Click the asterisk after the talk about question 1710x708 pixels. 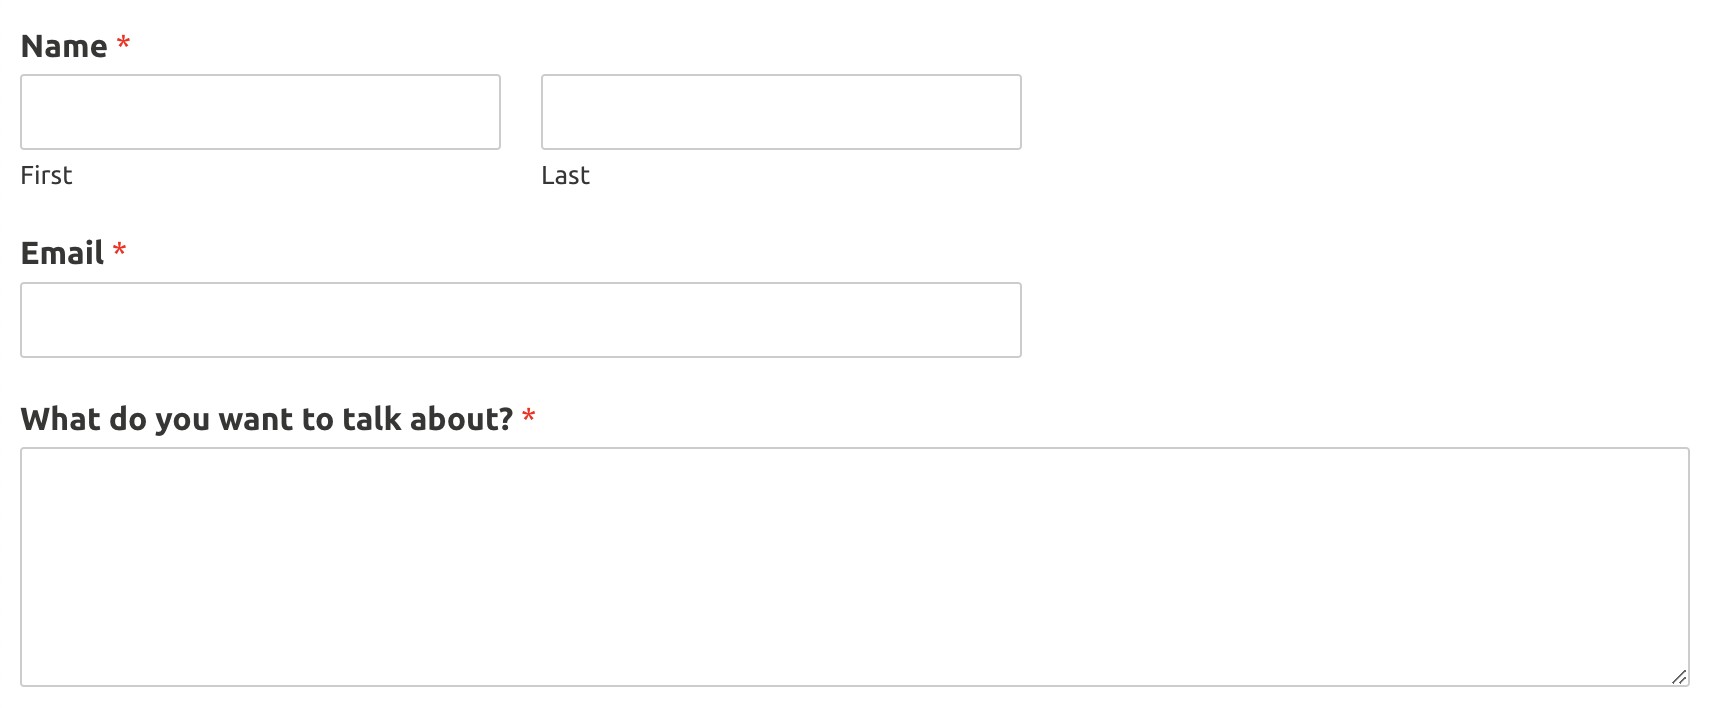point(529,417)
